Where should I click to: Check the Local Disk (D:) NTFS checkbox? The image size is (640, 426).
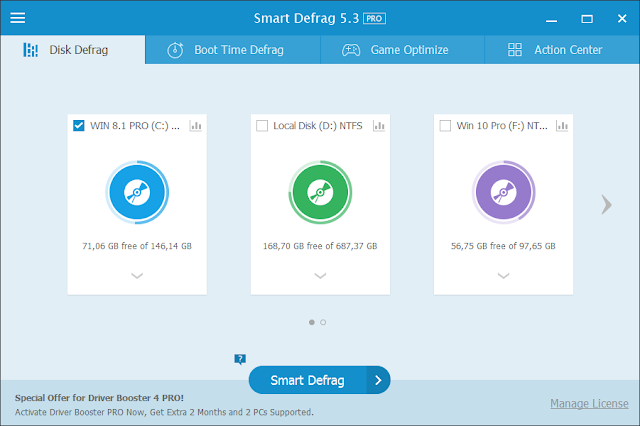tap(262, 126)
